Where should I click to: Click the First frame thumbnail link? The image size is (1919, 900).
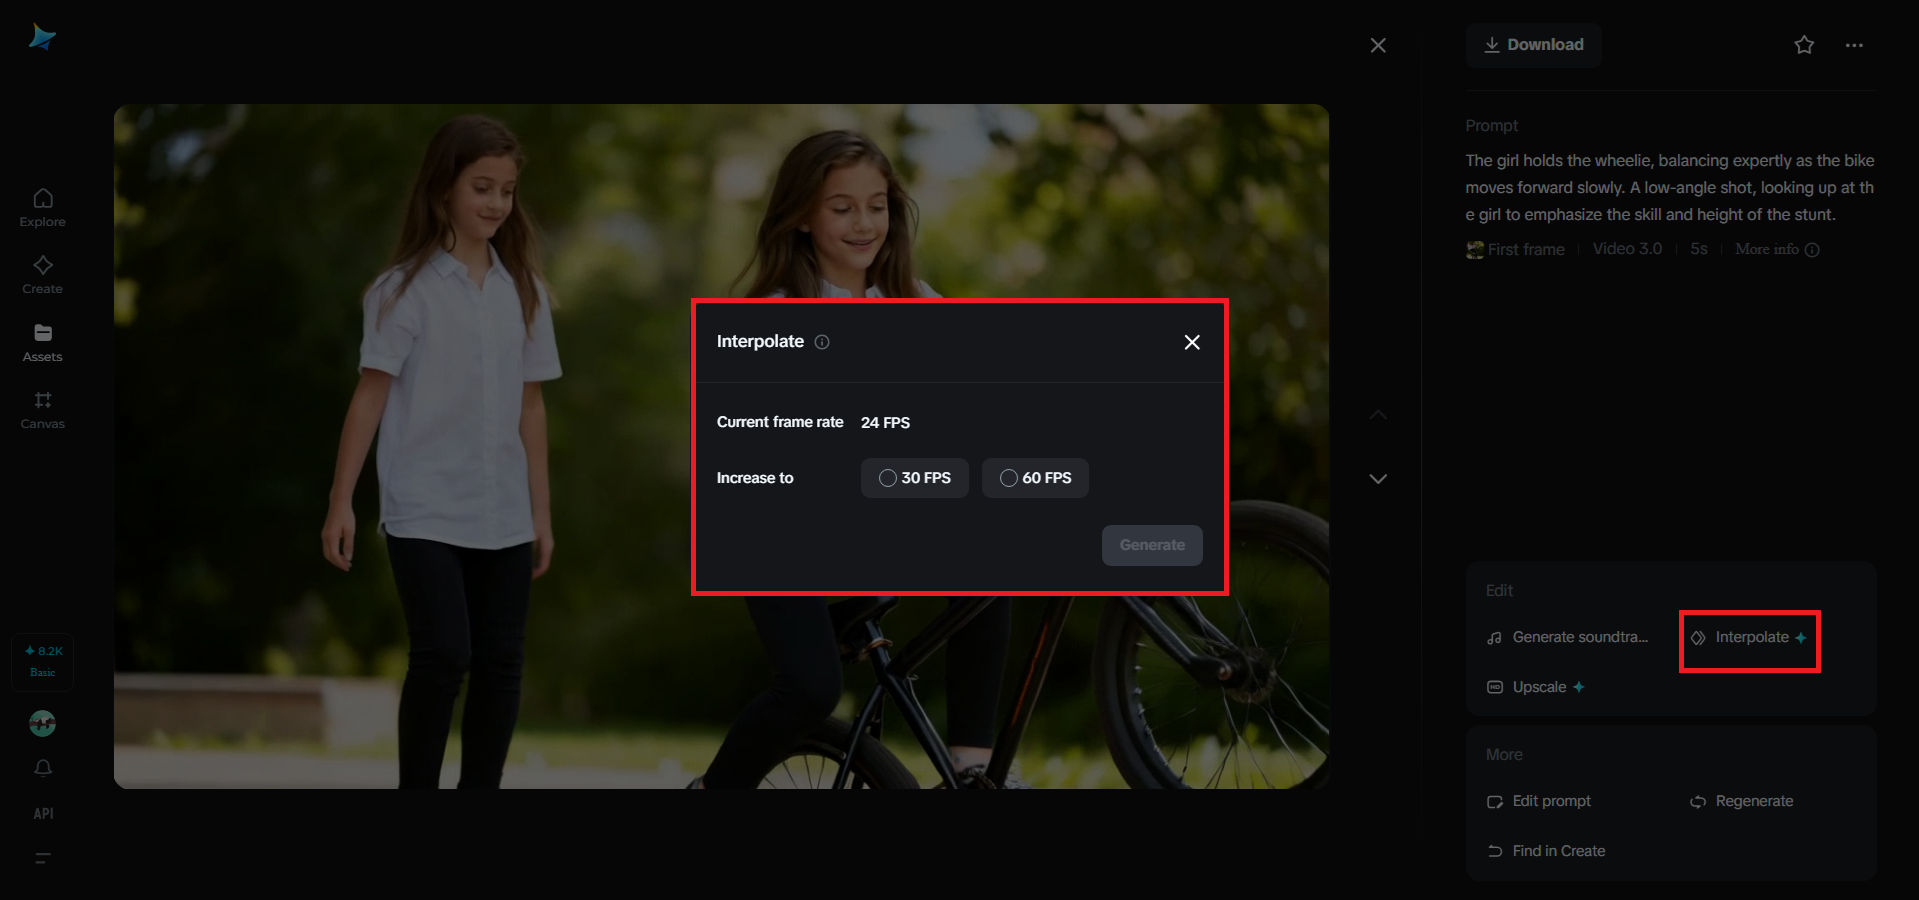click(x=1515, y=249)
